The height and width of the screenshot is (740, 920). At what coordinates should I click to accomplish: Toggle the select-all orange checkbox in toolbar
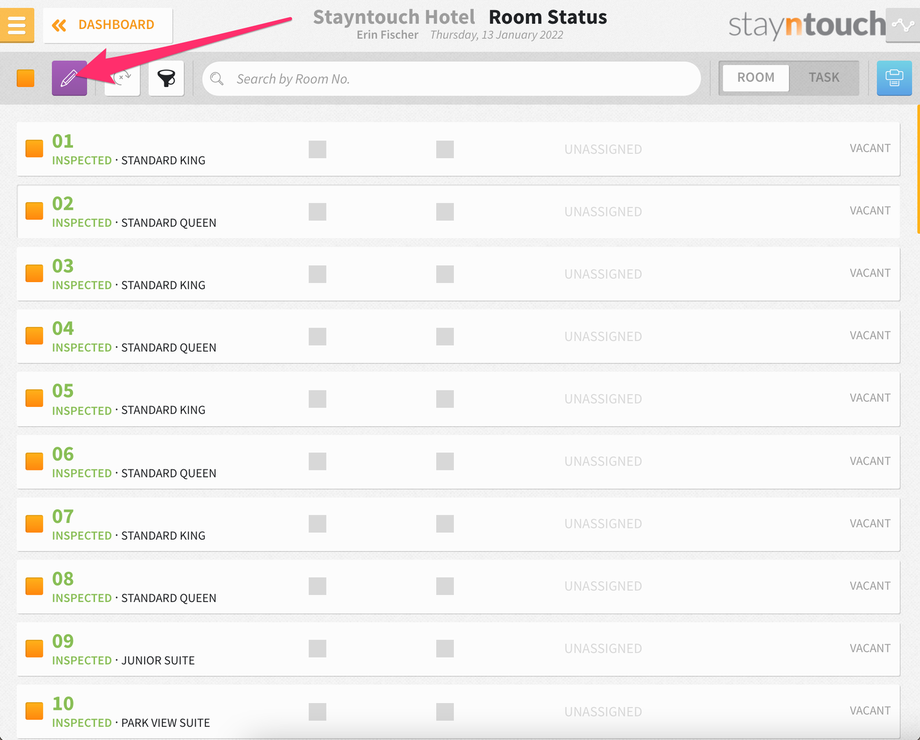[26, 78]
